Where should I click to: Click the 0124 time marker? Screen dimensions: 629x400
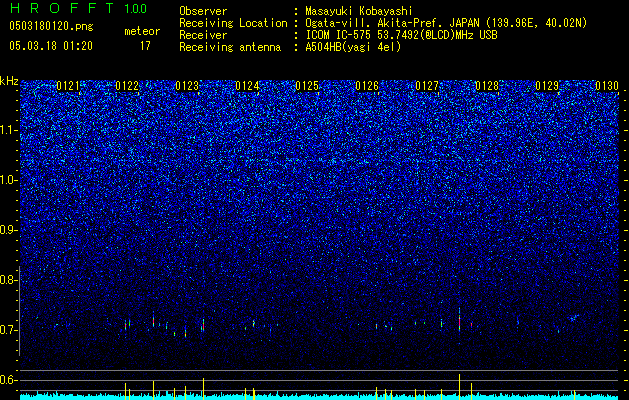pyautogui.click(x=247, y=86)
